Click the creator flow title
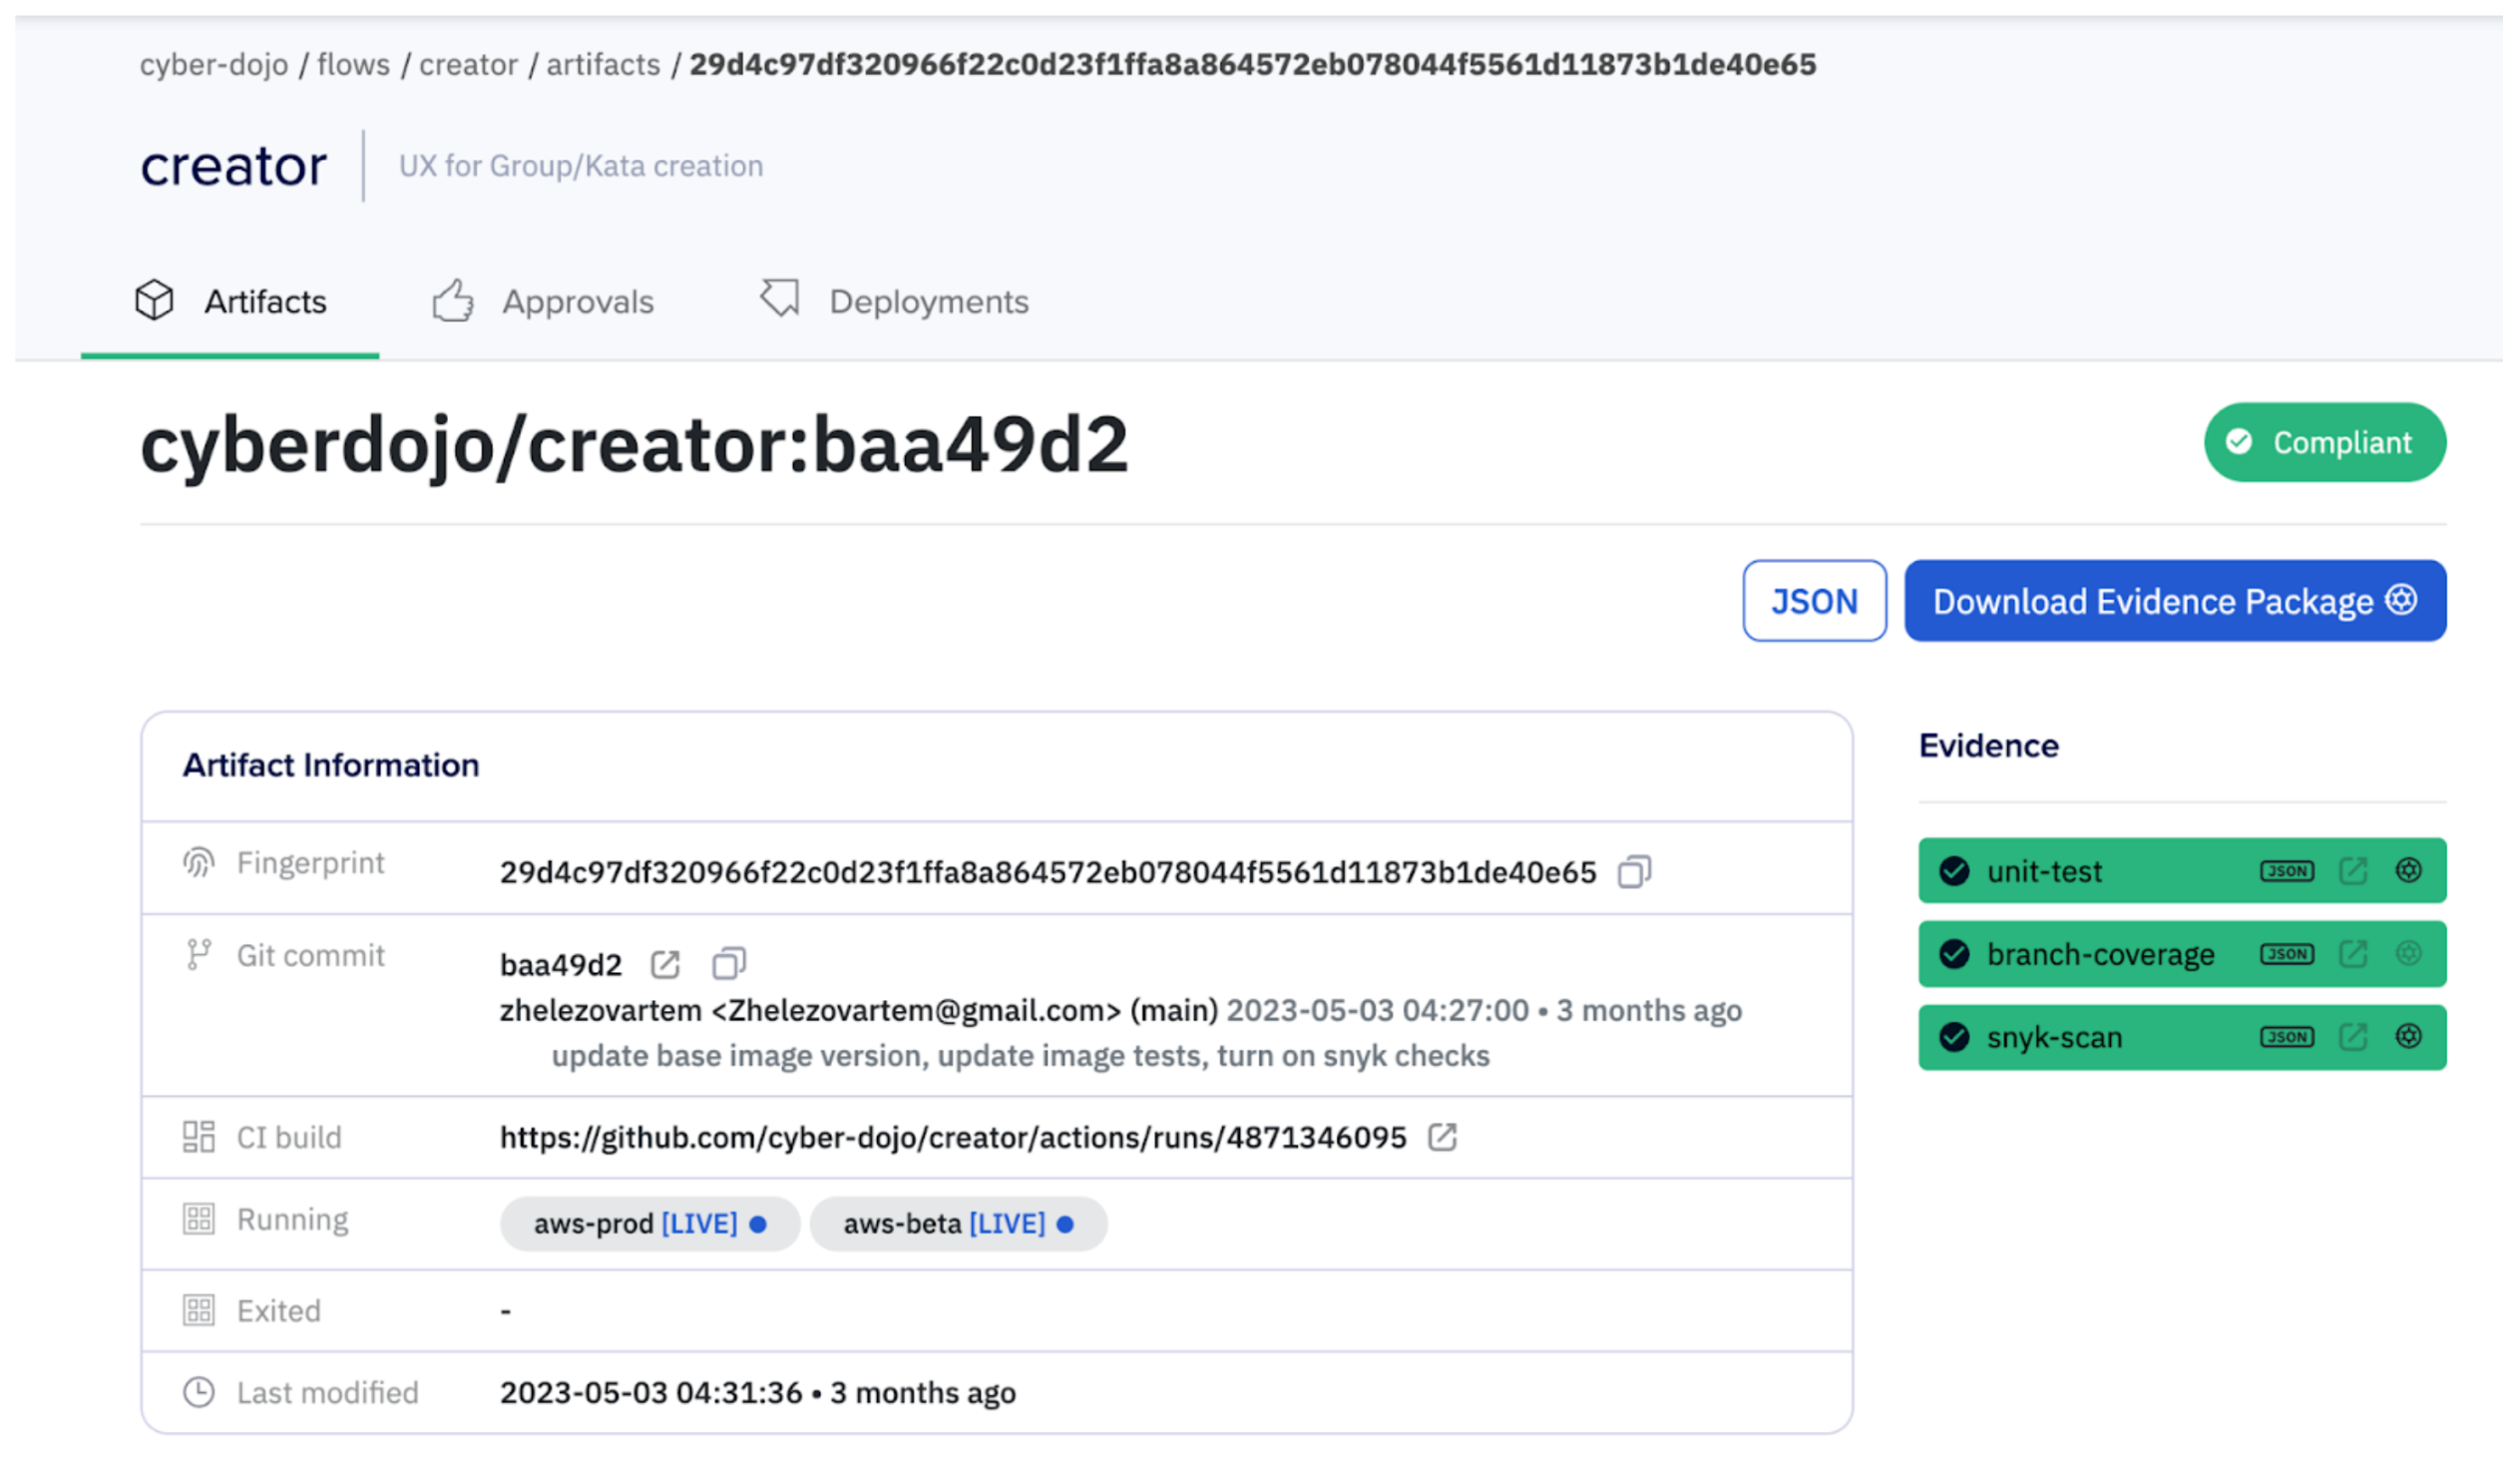 pyautogui.click(x=234, y=166)
